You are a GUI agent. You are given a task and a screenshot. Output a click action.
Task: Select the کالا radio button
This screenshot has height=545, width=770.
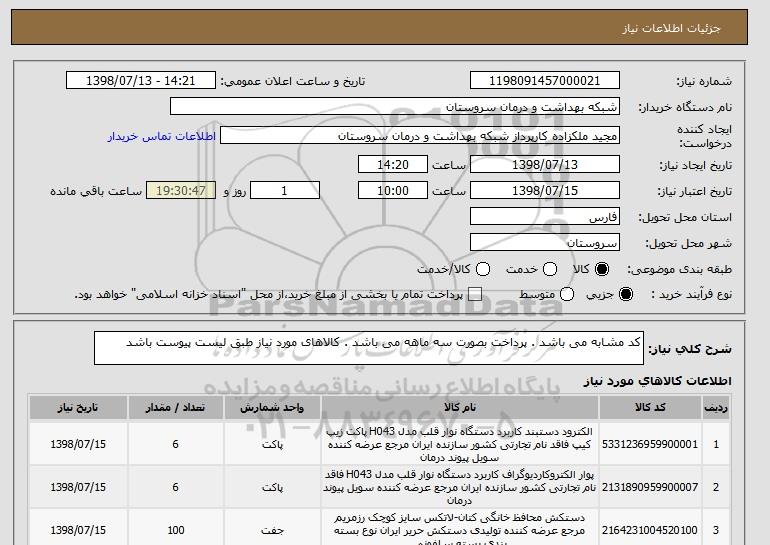coord(602,269)
